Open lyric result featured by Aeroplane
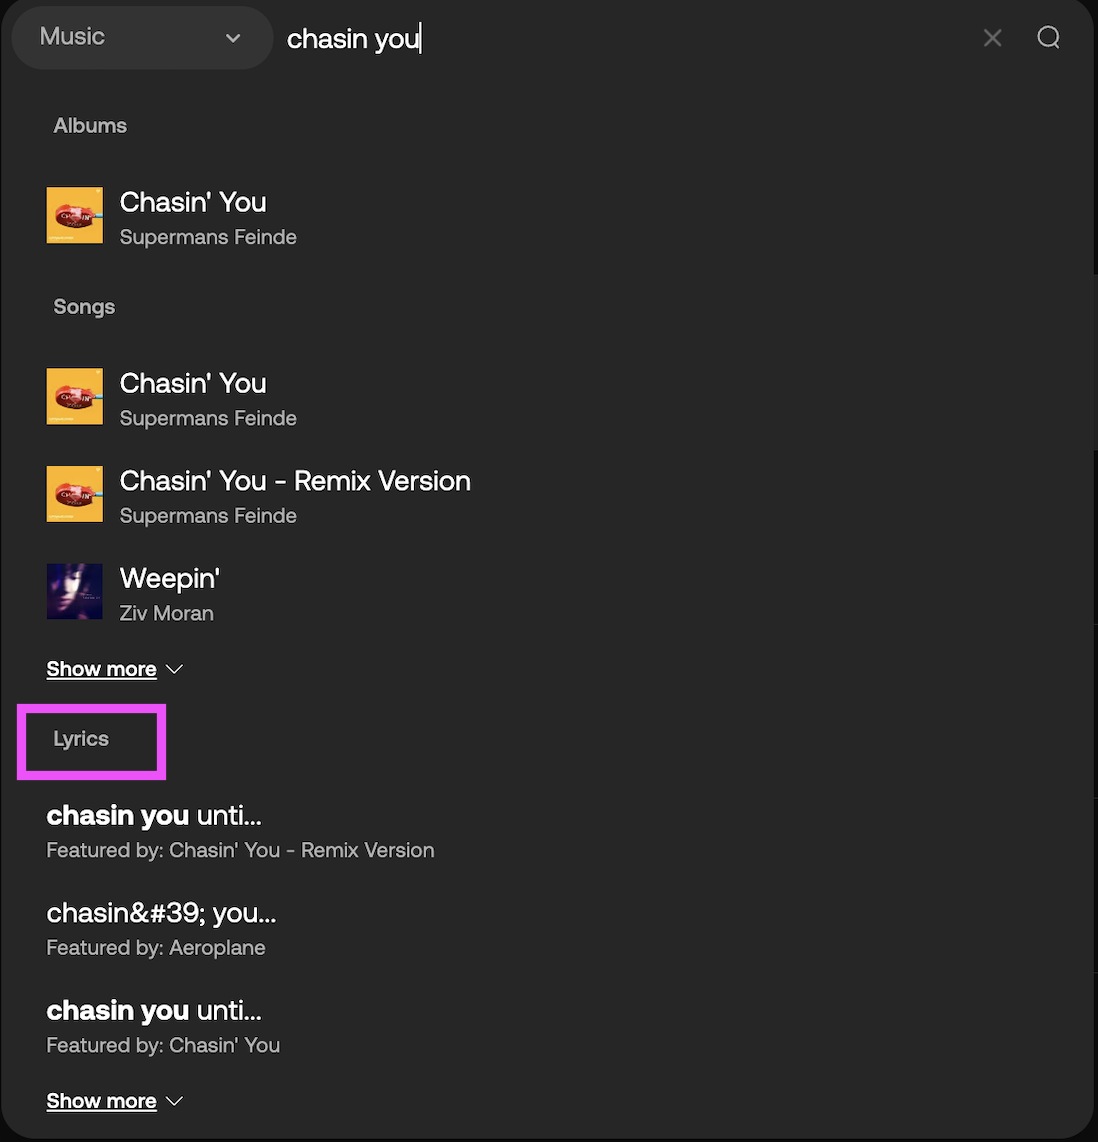The image size is (1098, 1142). (162, 929)
